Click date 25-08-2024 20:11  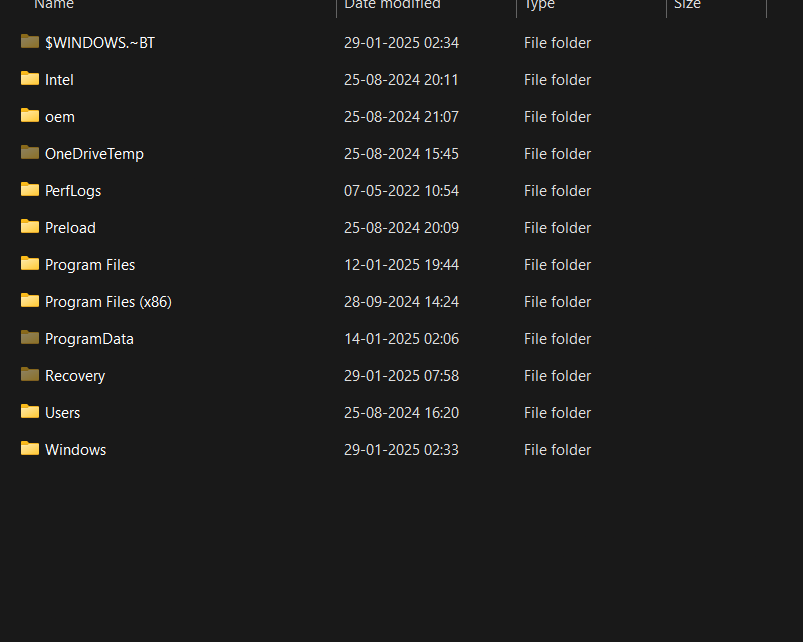[x=402, y=80]
